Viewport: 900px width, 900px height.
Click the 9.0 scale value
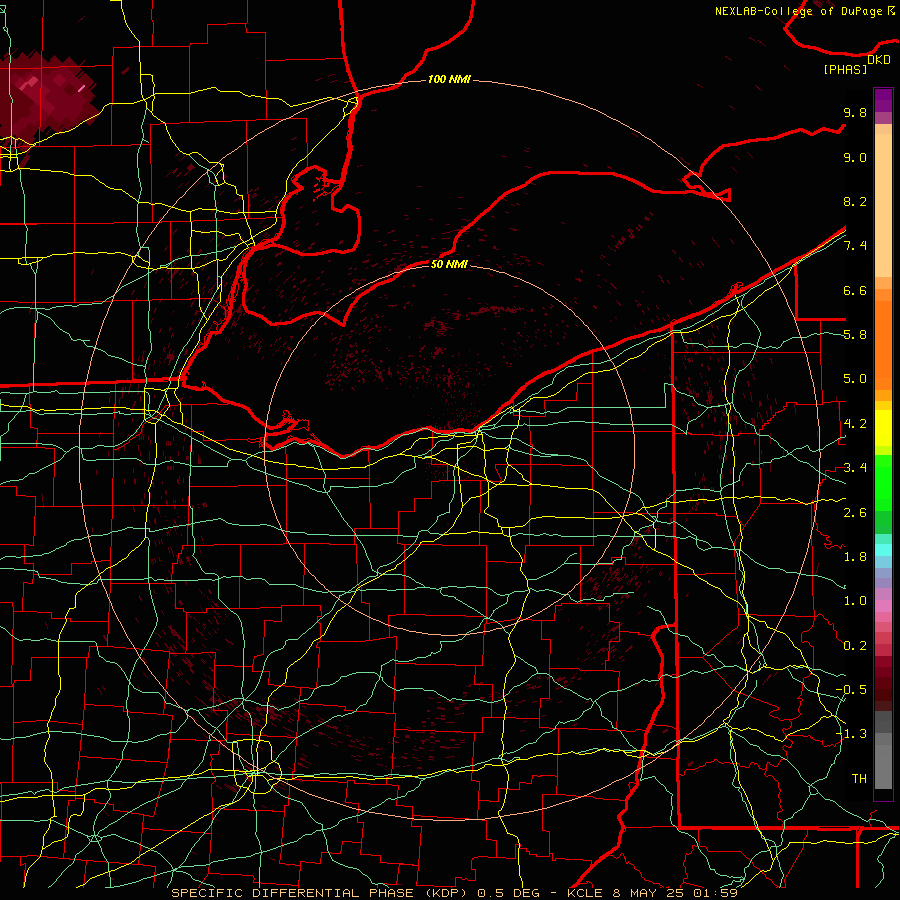[x=855, y=157]
